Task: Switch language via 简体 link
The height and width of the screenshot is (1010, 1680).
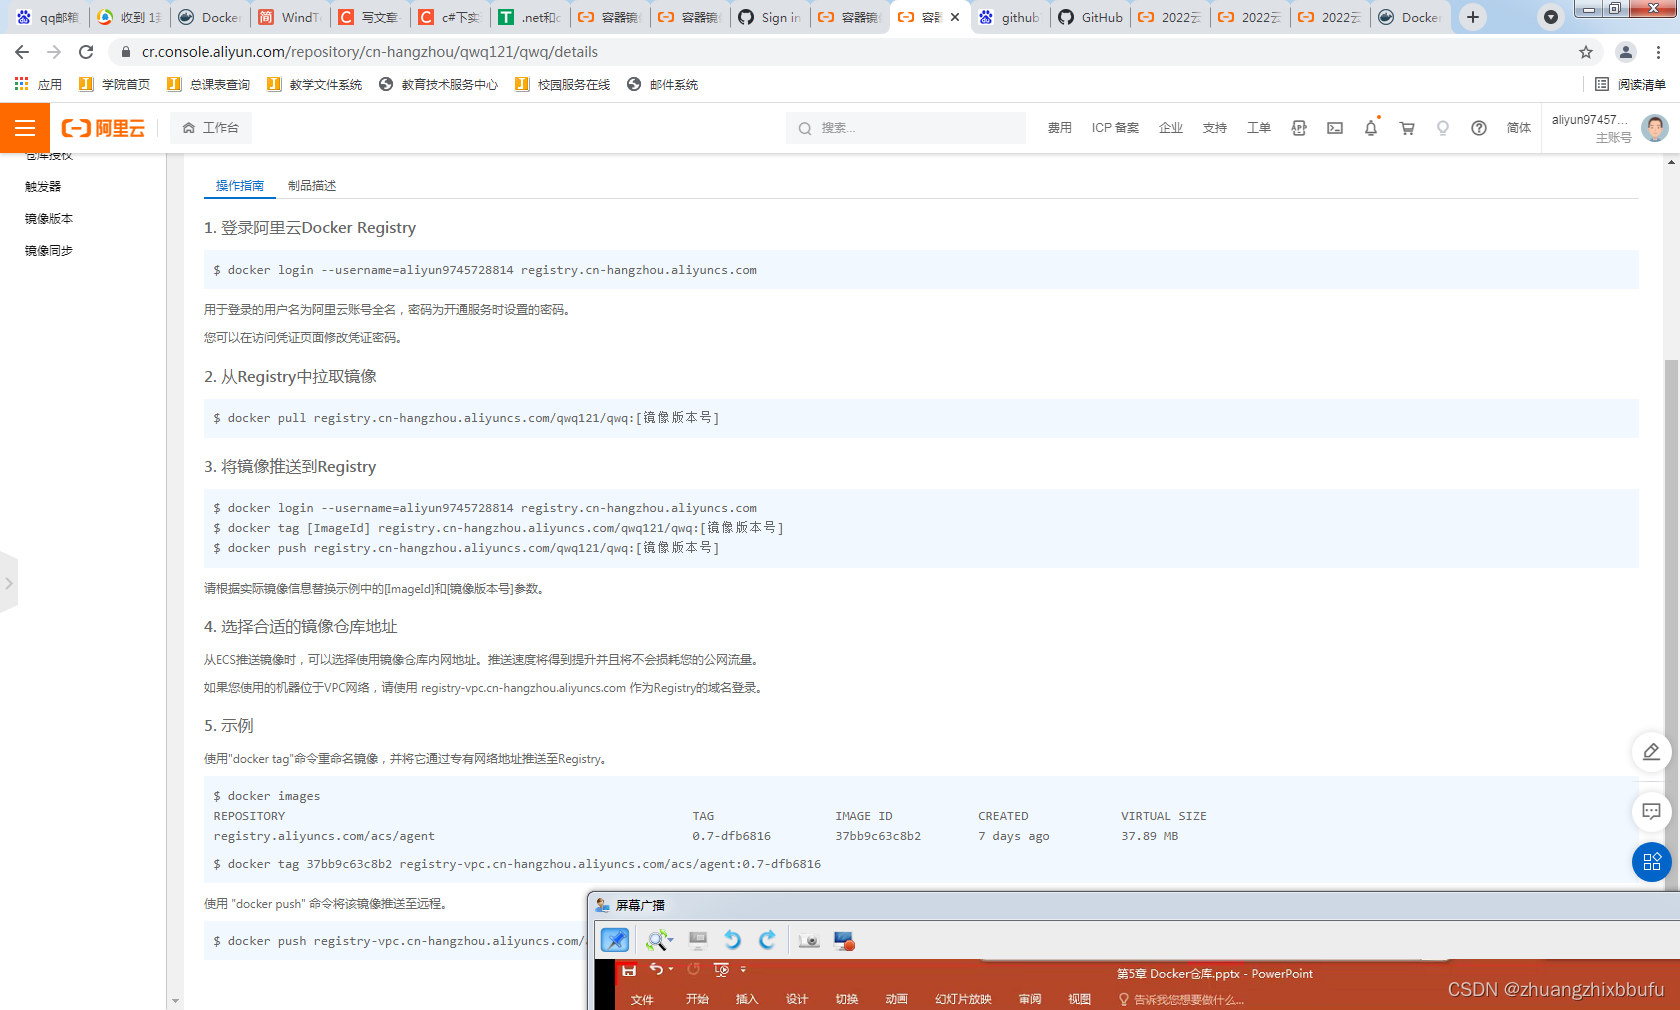Action: click(1519, 128)
